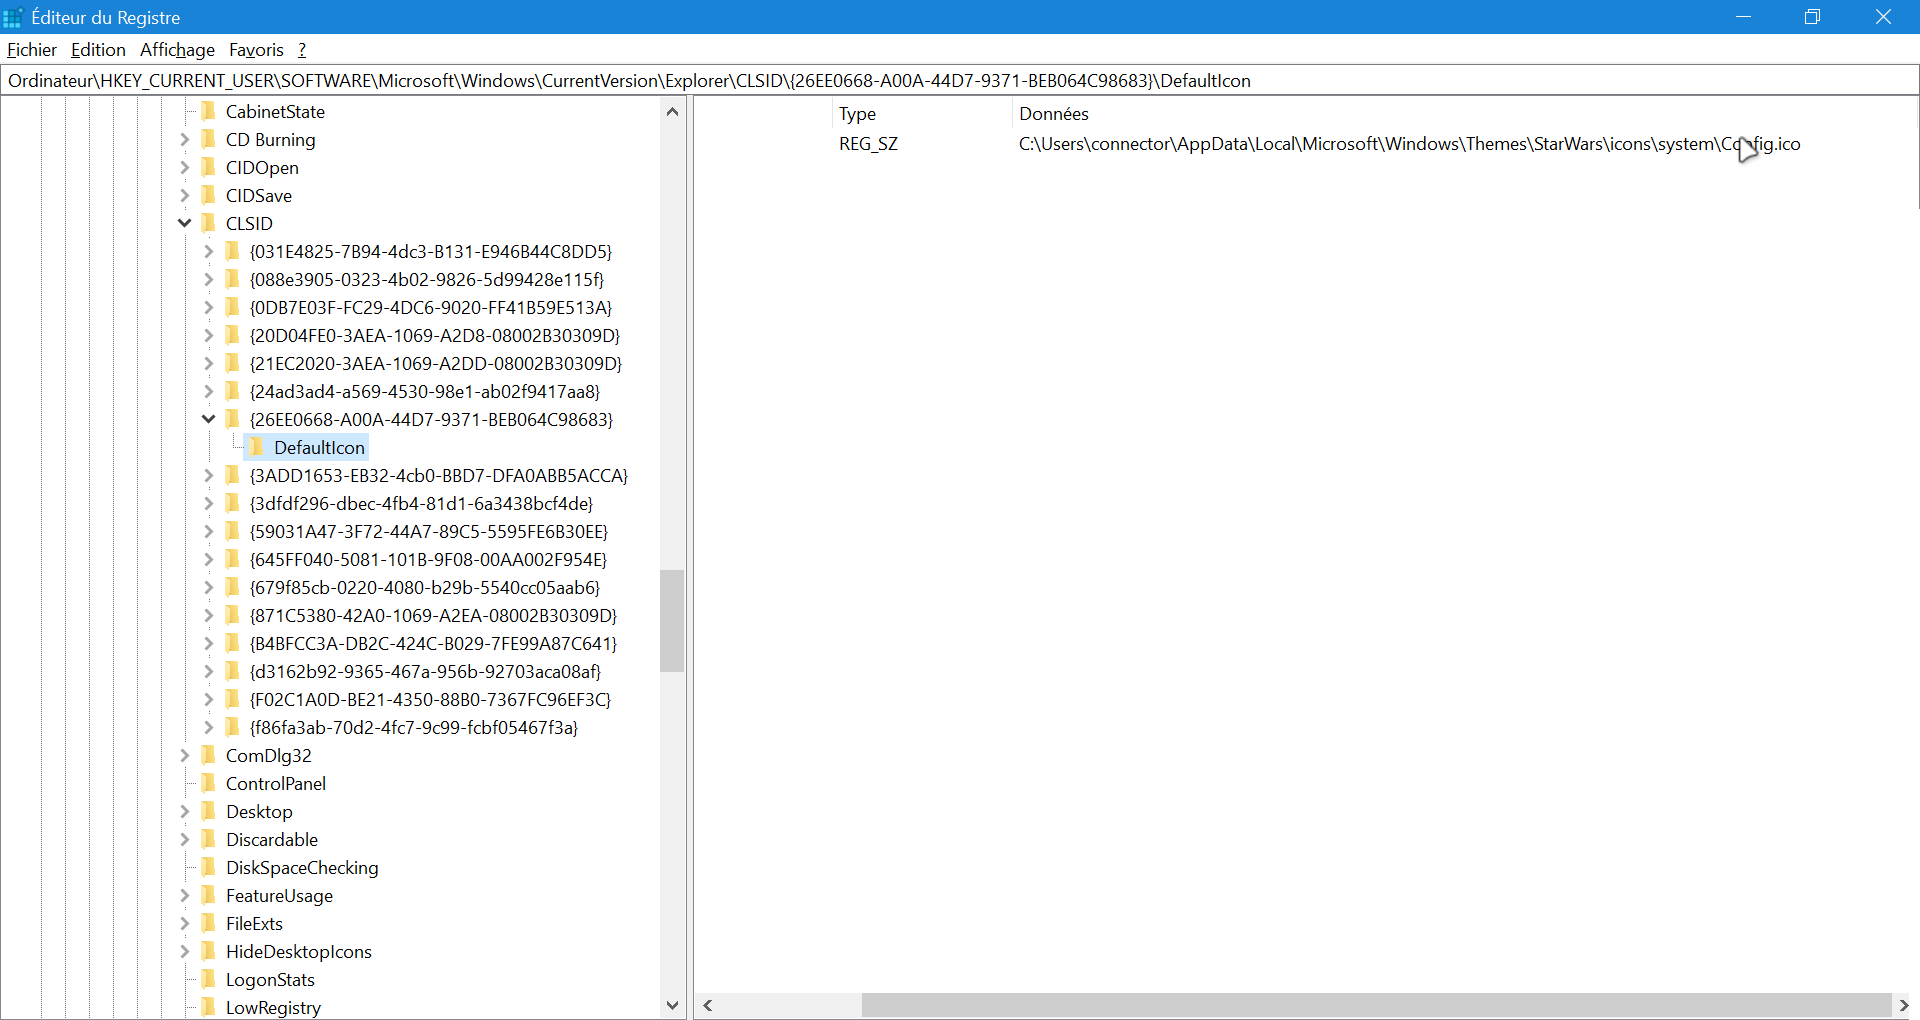This screenshot has width=1920, height=1020.
Task: Click the CLSID key folder icon
Action: 208,223
